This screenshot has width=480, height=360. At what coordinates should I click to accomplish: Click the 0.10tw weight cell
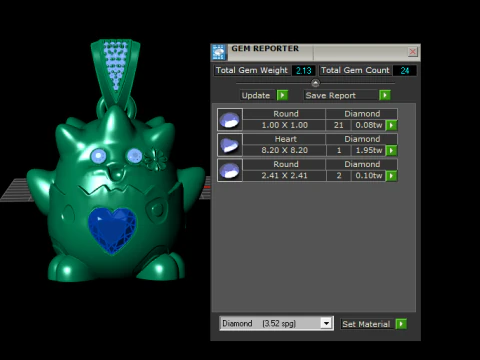click(369, 176)
